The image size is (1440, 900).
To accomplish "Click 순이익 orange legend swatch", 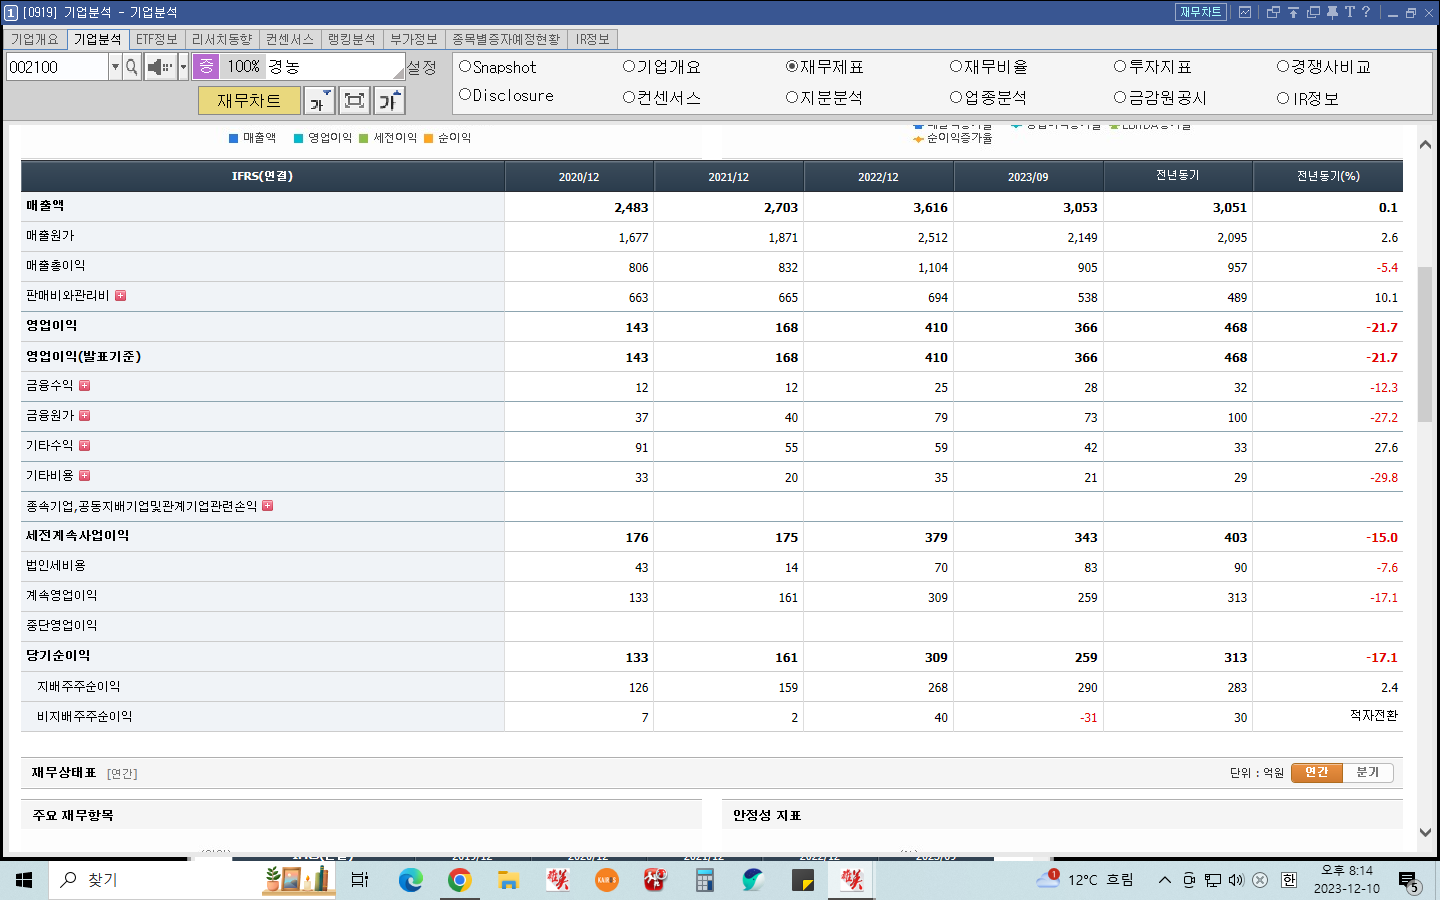I will click(429, 138).
